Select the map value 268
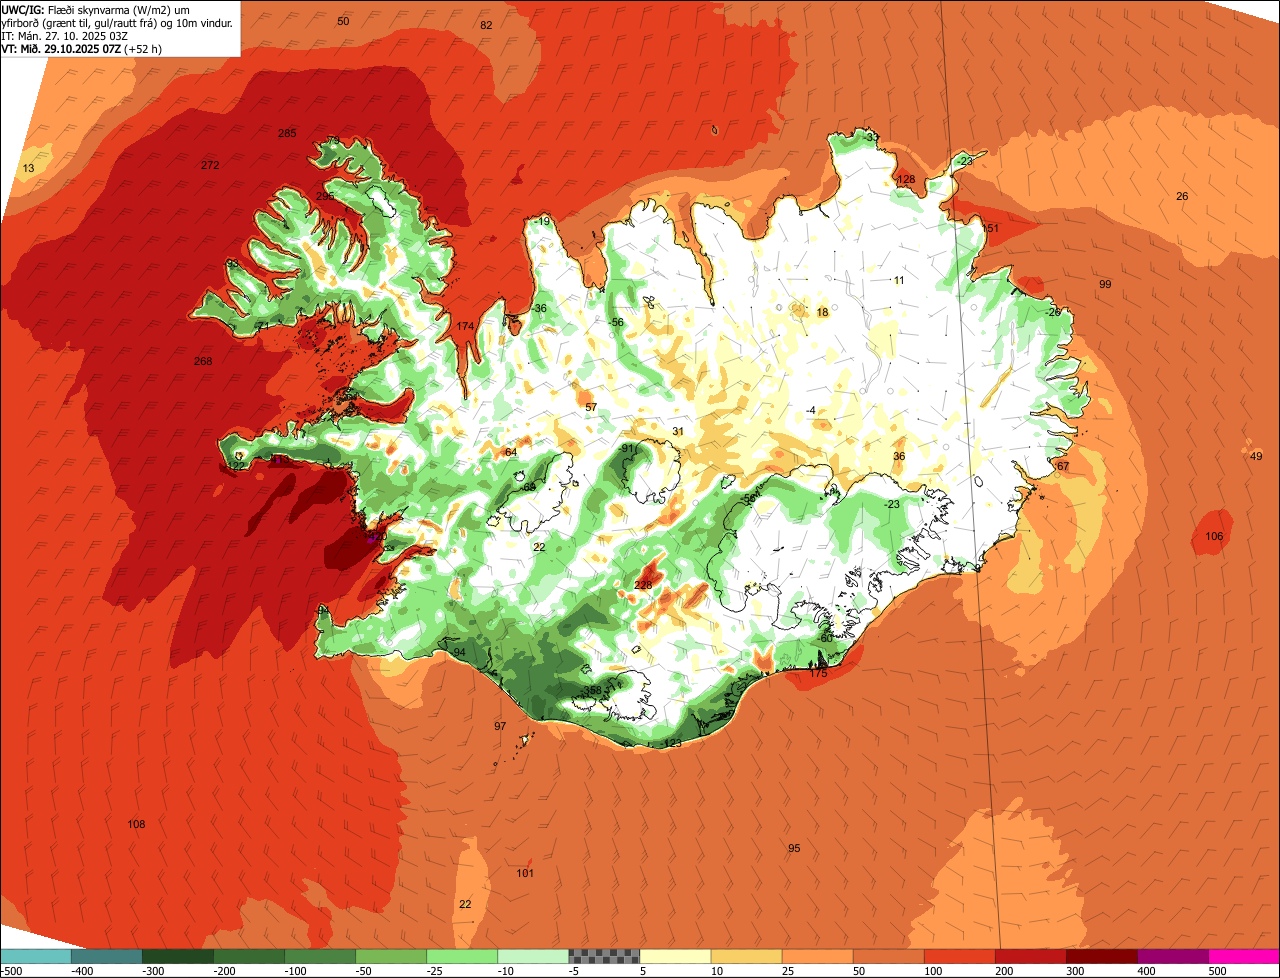The width and height of the screenshot is (1280, 978). (x=203, y=361)
